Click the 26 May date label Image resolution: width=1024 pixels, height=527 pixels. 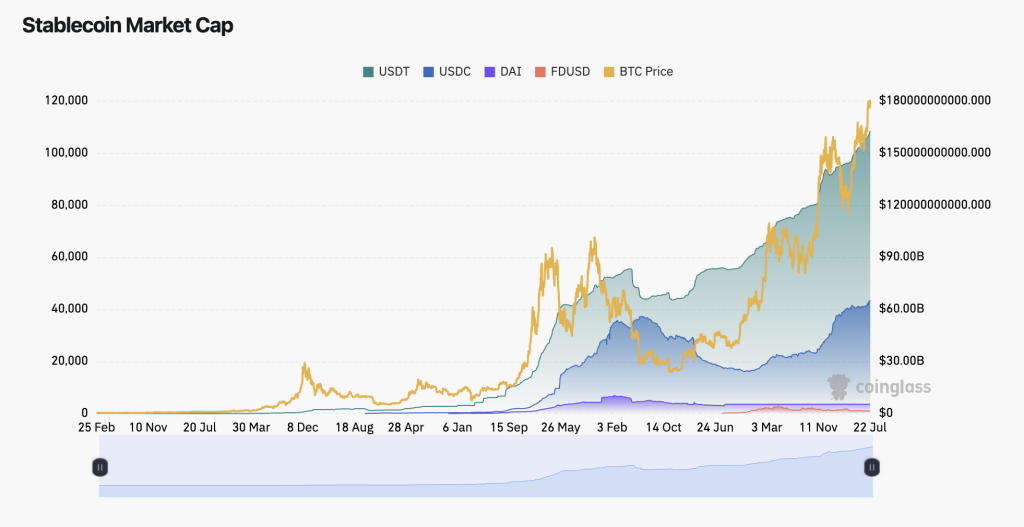pos(560,428)
